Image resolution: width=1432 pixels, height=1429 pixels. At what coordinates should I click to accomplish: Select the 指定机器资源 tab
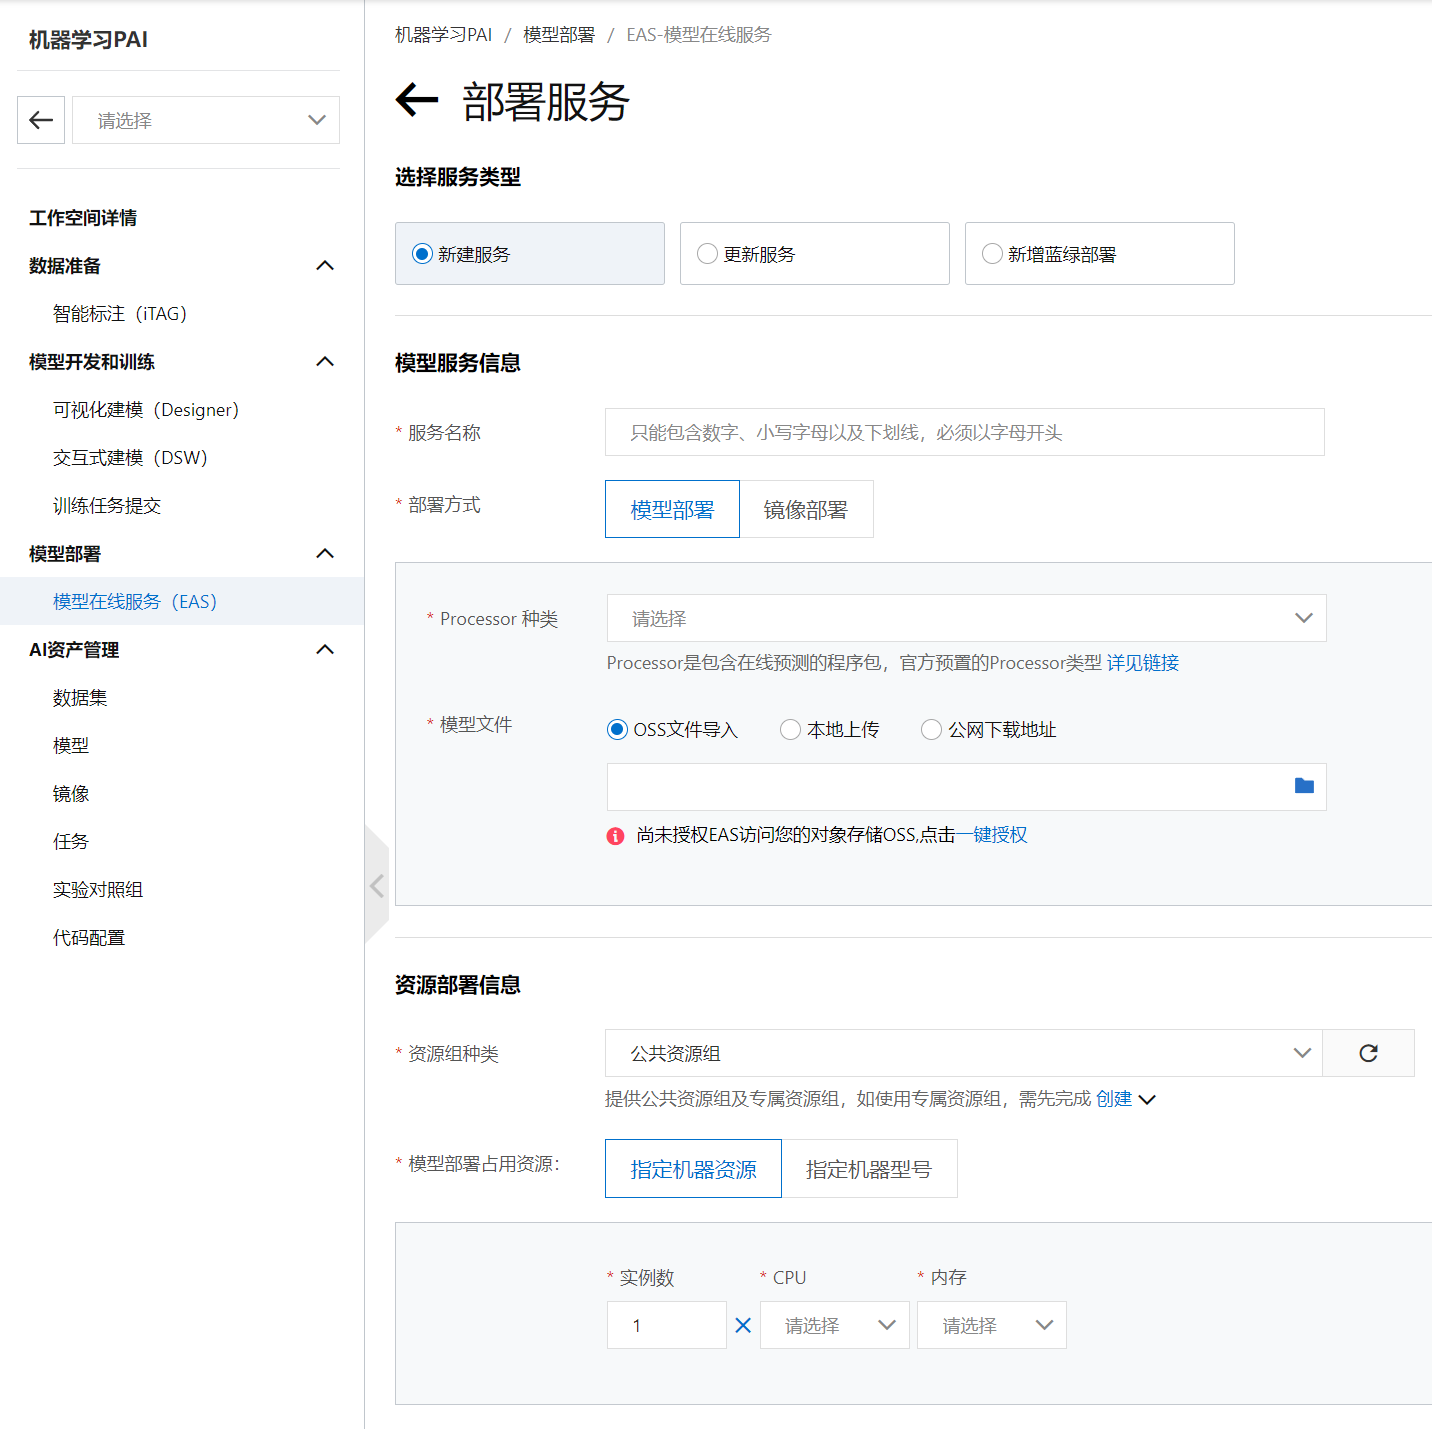point(693,1168)
